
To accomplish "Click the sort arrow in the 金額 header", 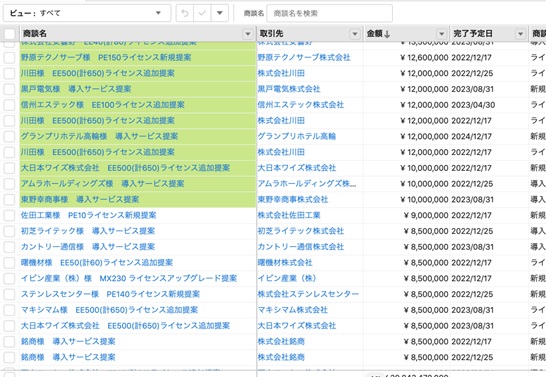I will [387, 34].
